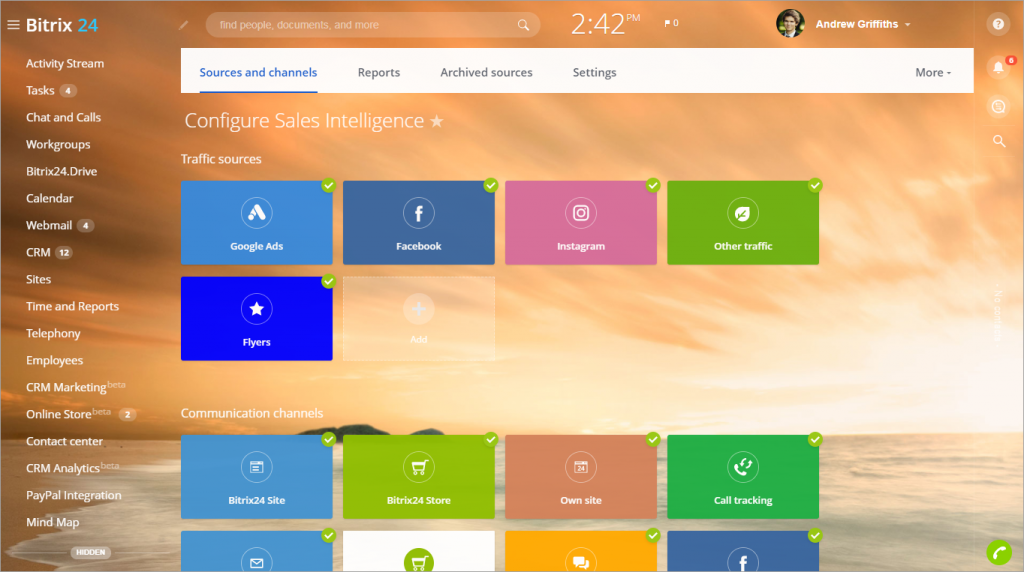Go to Sites in the left menu
Viewport: 1024px width, 572px height.
tap(39, 279)
